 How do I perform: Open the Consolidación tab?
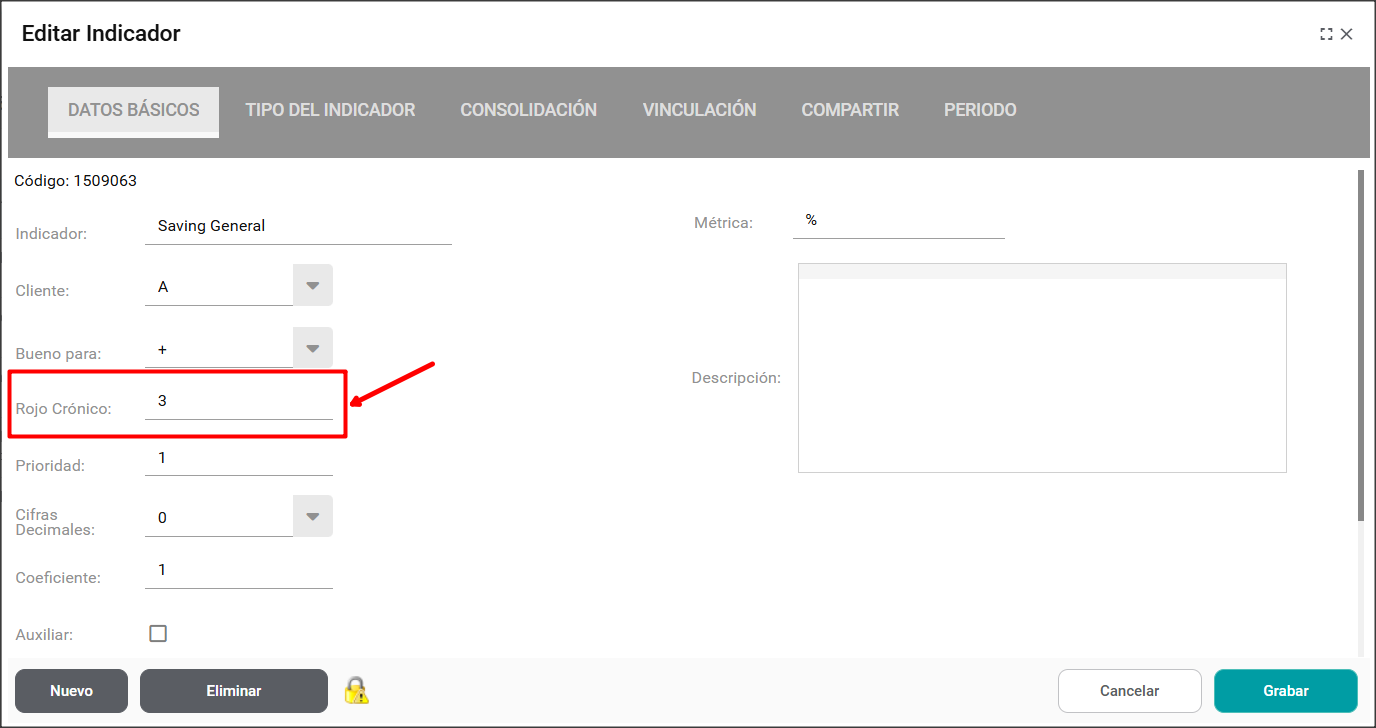click(x=528, y=110)
